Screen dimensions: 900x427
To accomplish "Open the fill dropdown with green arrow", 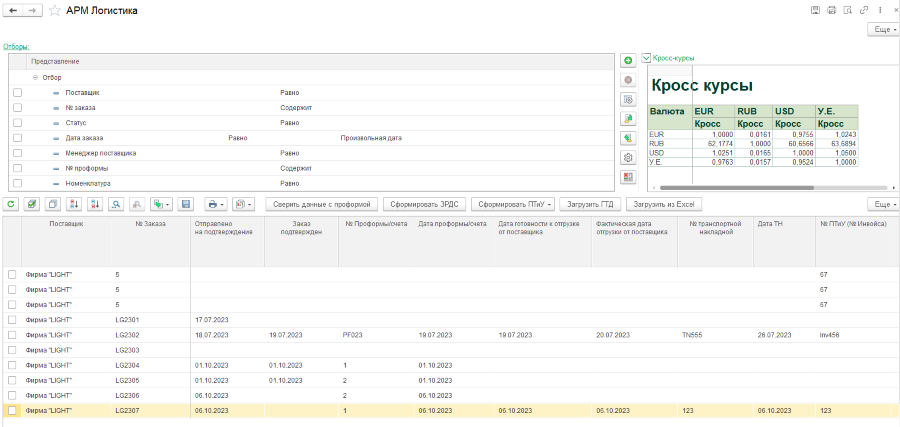I will 161,204.
